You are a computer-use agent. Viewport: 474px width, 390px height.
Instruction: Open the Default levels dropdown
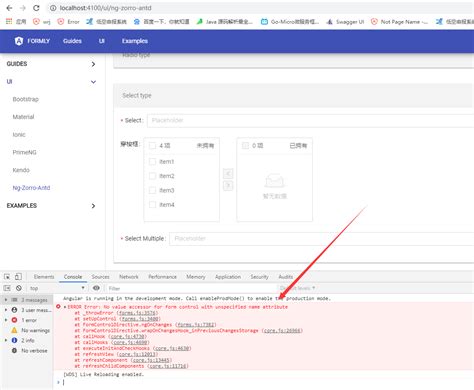(297, 288)
